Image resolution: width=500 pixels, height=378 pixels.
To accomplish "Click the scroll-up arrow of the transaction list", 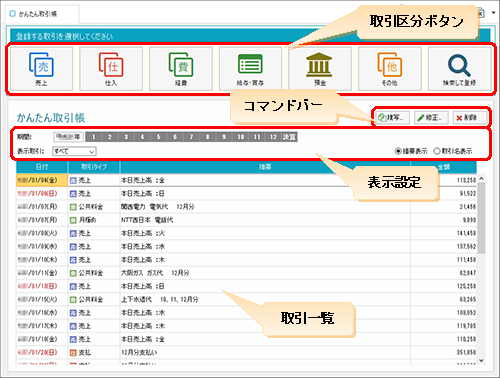I will [481, 179].
